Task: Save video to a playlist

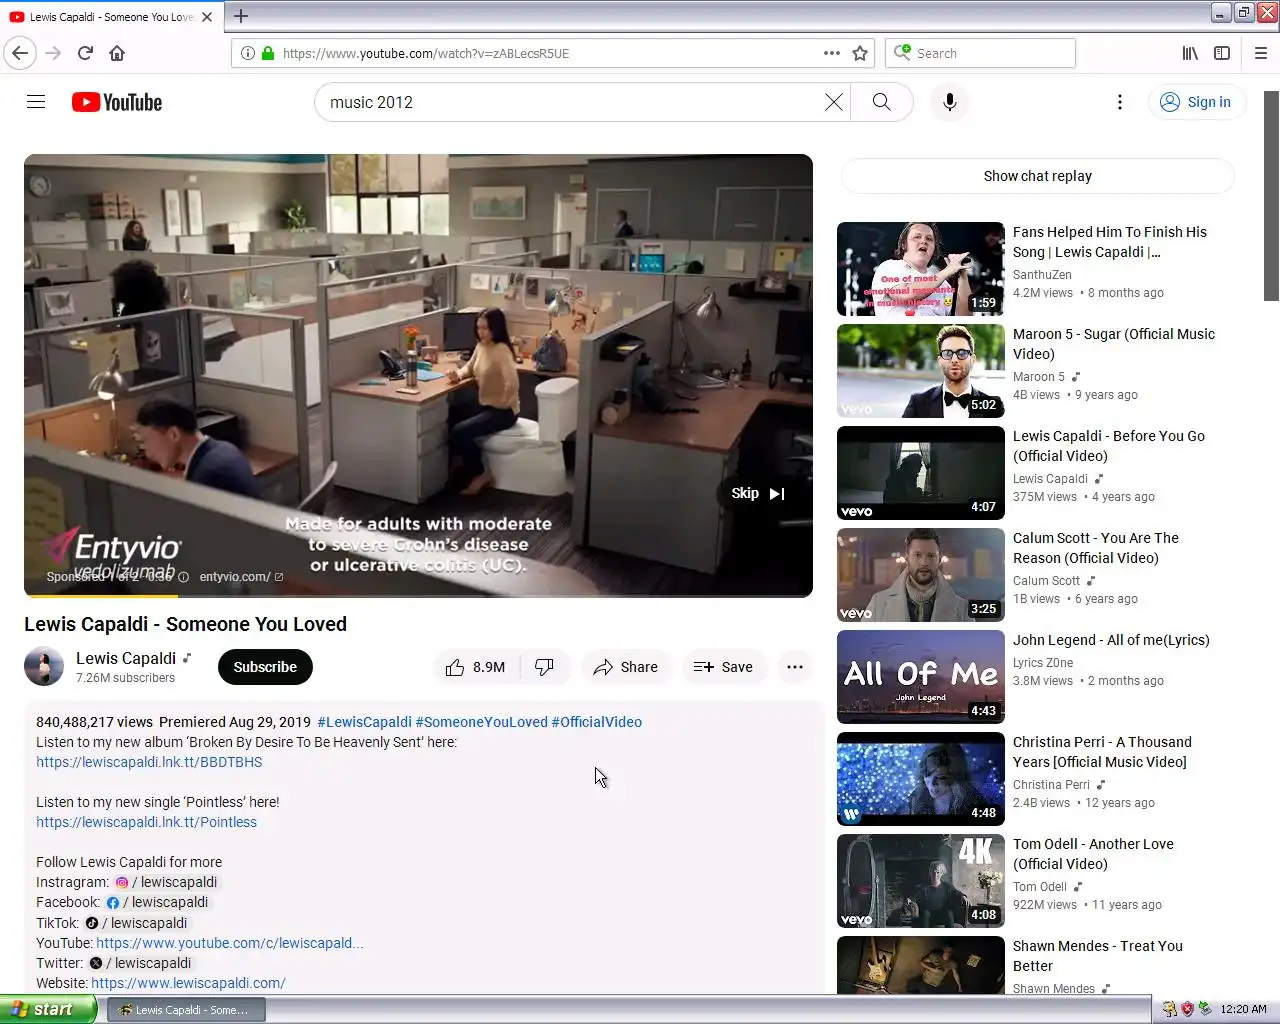Action: click(723, 667)
